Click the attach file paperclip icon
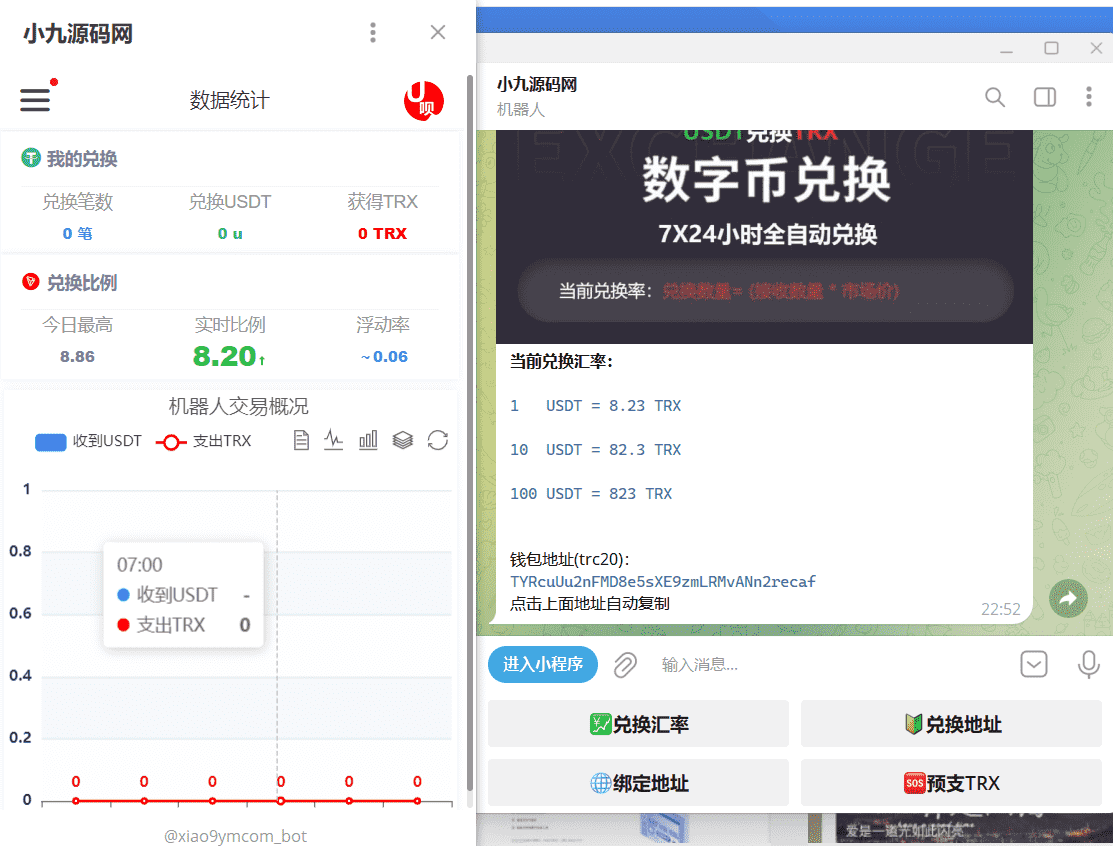 tap(625, 665)
